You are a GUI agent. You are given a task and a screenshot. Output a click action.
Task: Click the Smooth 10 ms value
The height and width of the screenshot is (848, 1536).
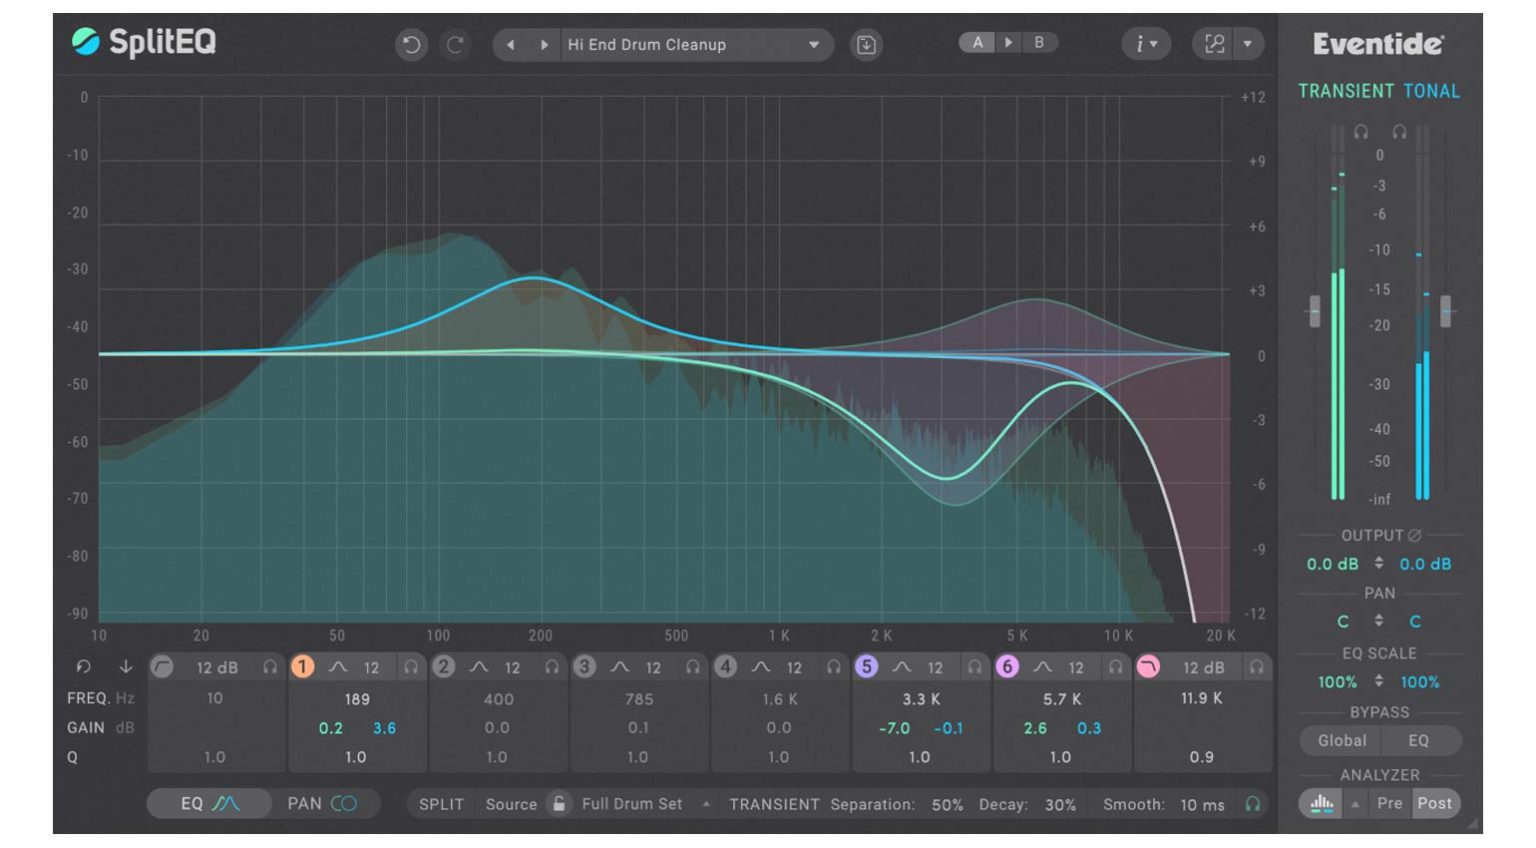click(x=1202, y=805)
